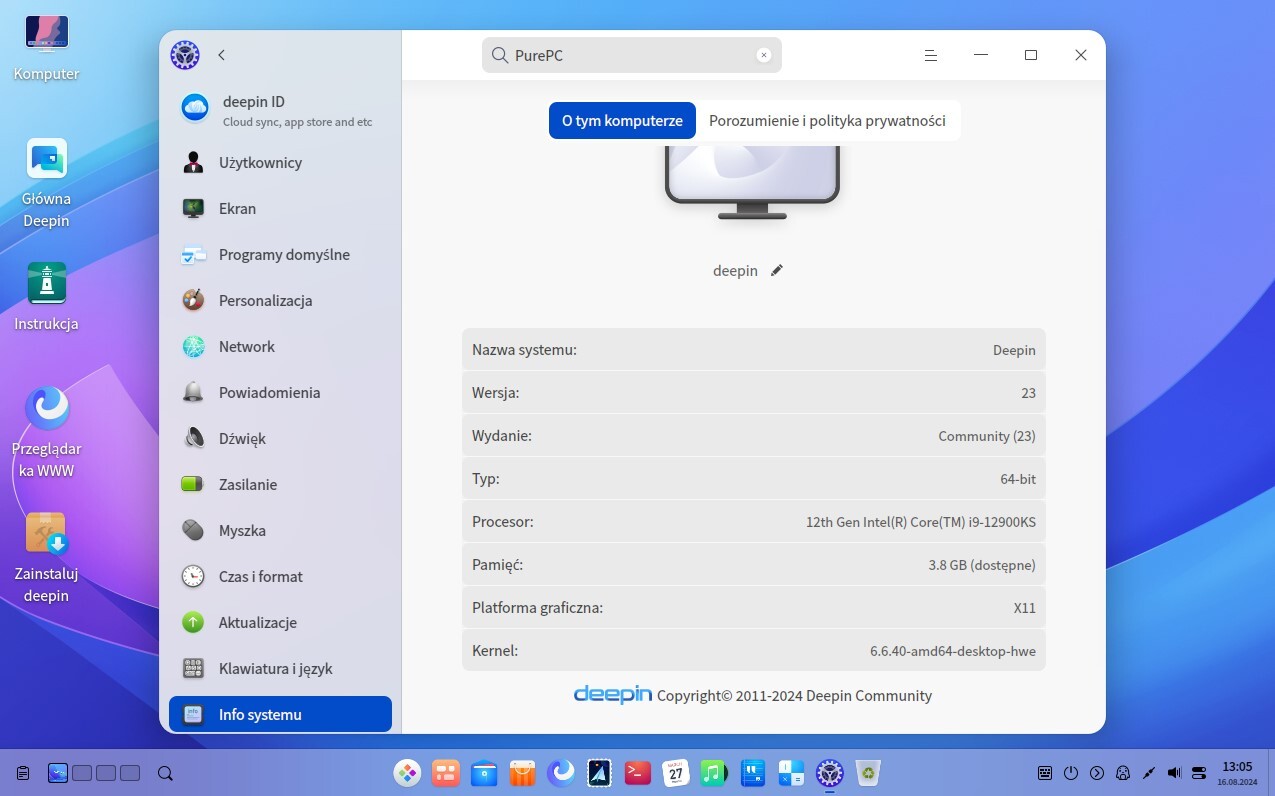Switch to the Porozumienie i polityka prywatności tab
Image resolution: width=1275 pixels, height=796 pixels.
click(827, 120)
